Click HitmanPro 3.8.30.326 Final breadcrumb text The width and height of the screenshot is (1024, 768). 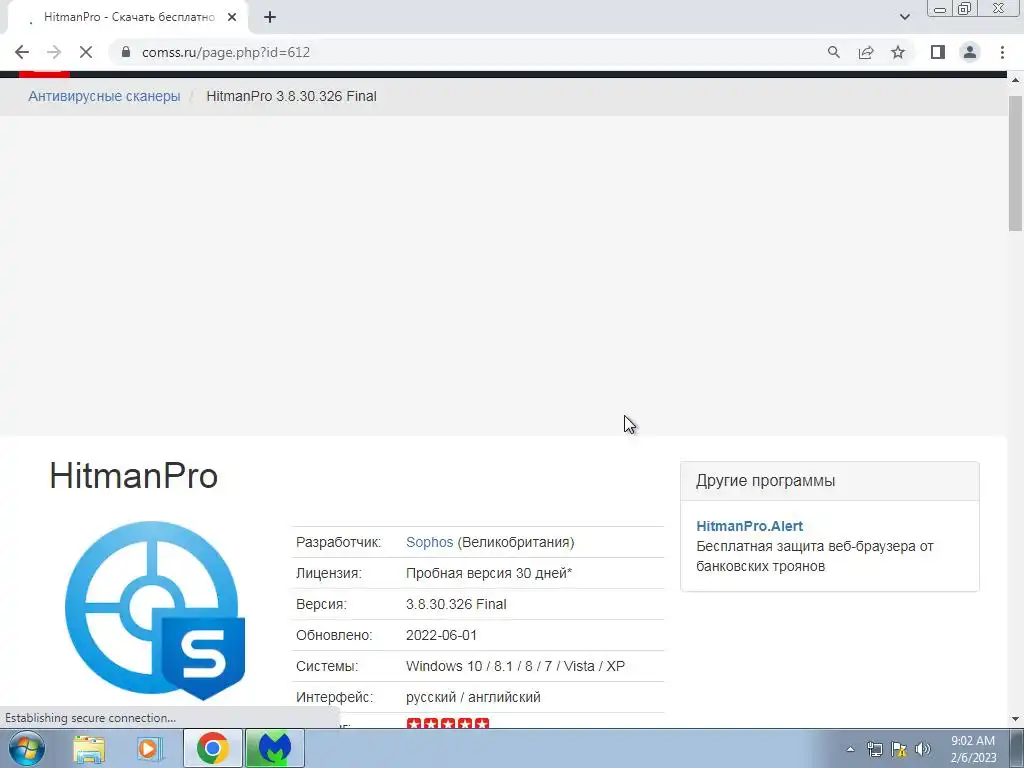tap(291, 96)
